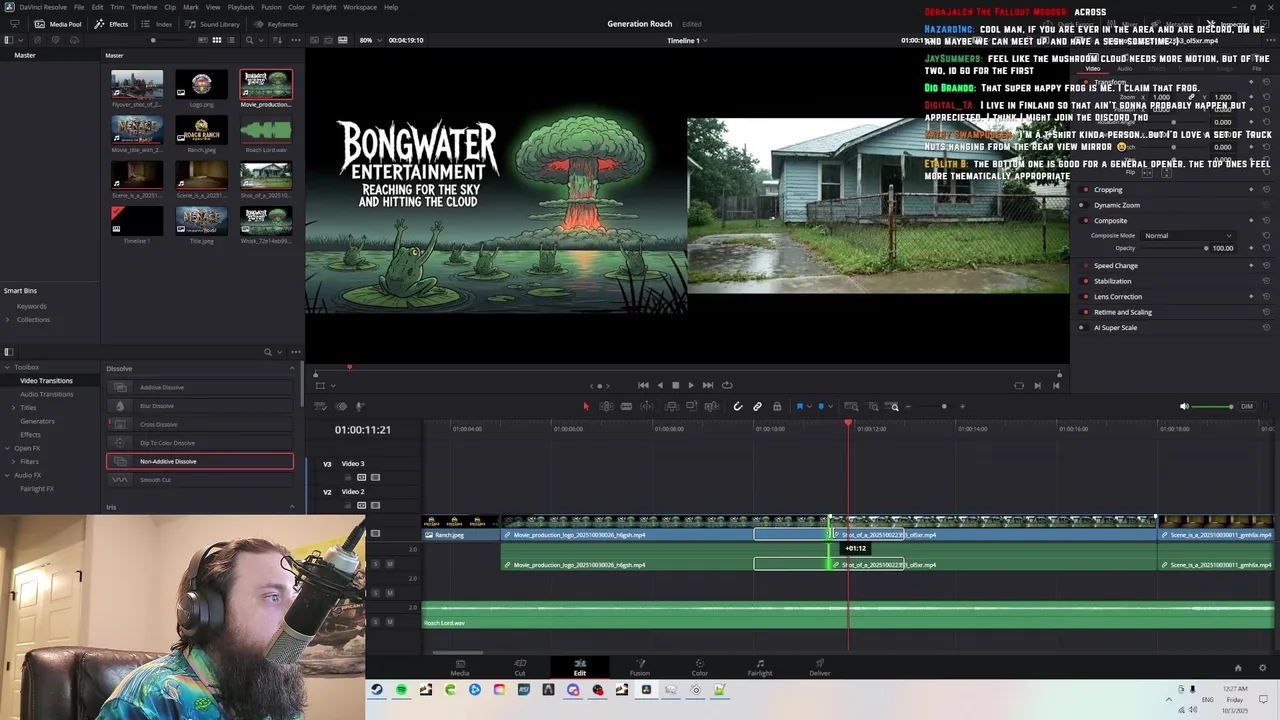Switch media pool to thumbnail view
This screenshot has height=720, width=1280.
216,40
